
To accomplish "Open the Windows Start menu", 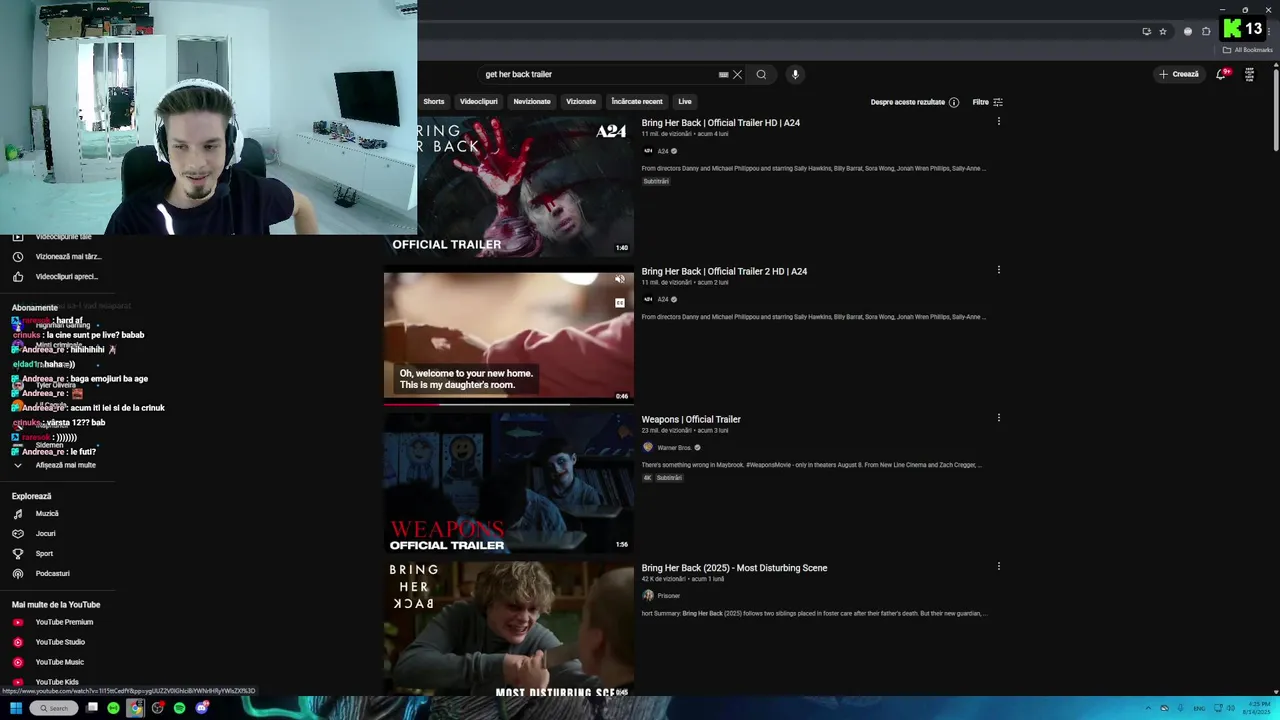I will coord(16,708).
